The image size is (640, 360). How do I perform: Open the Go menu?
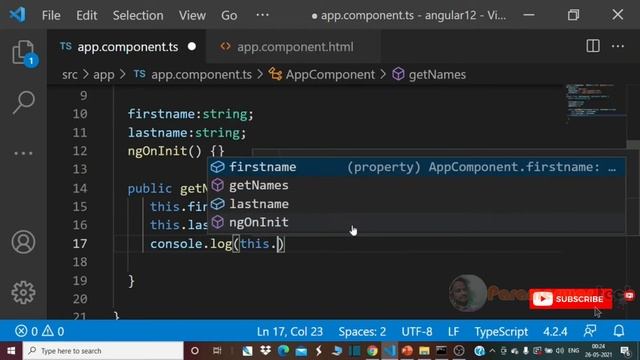point(229,16)
